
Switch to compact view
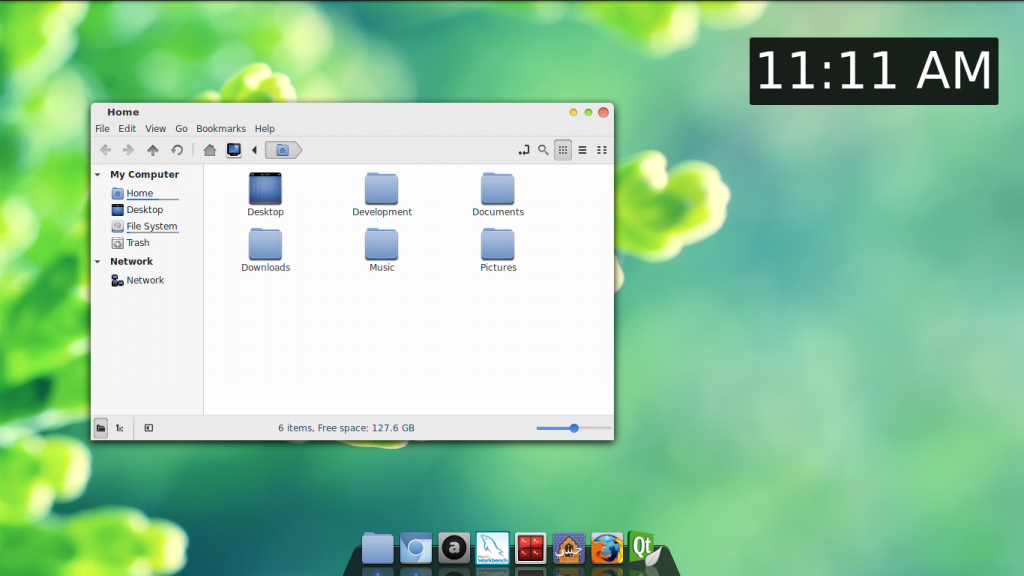[x=602, y=150]
